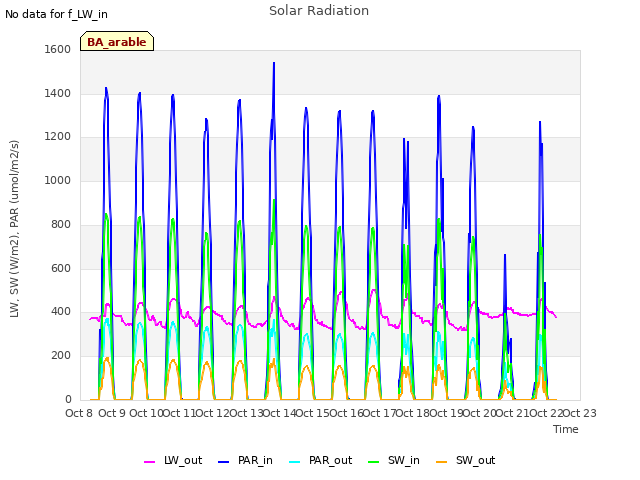The image size is (640, 480).
Task: Click the 'No data for f_LW_in' message
Action: (x=56, y=14)
